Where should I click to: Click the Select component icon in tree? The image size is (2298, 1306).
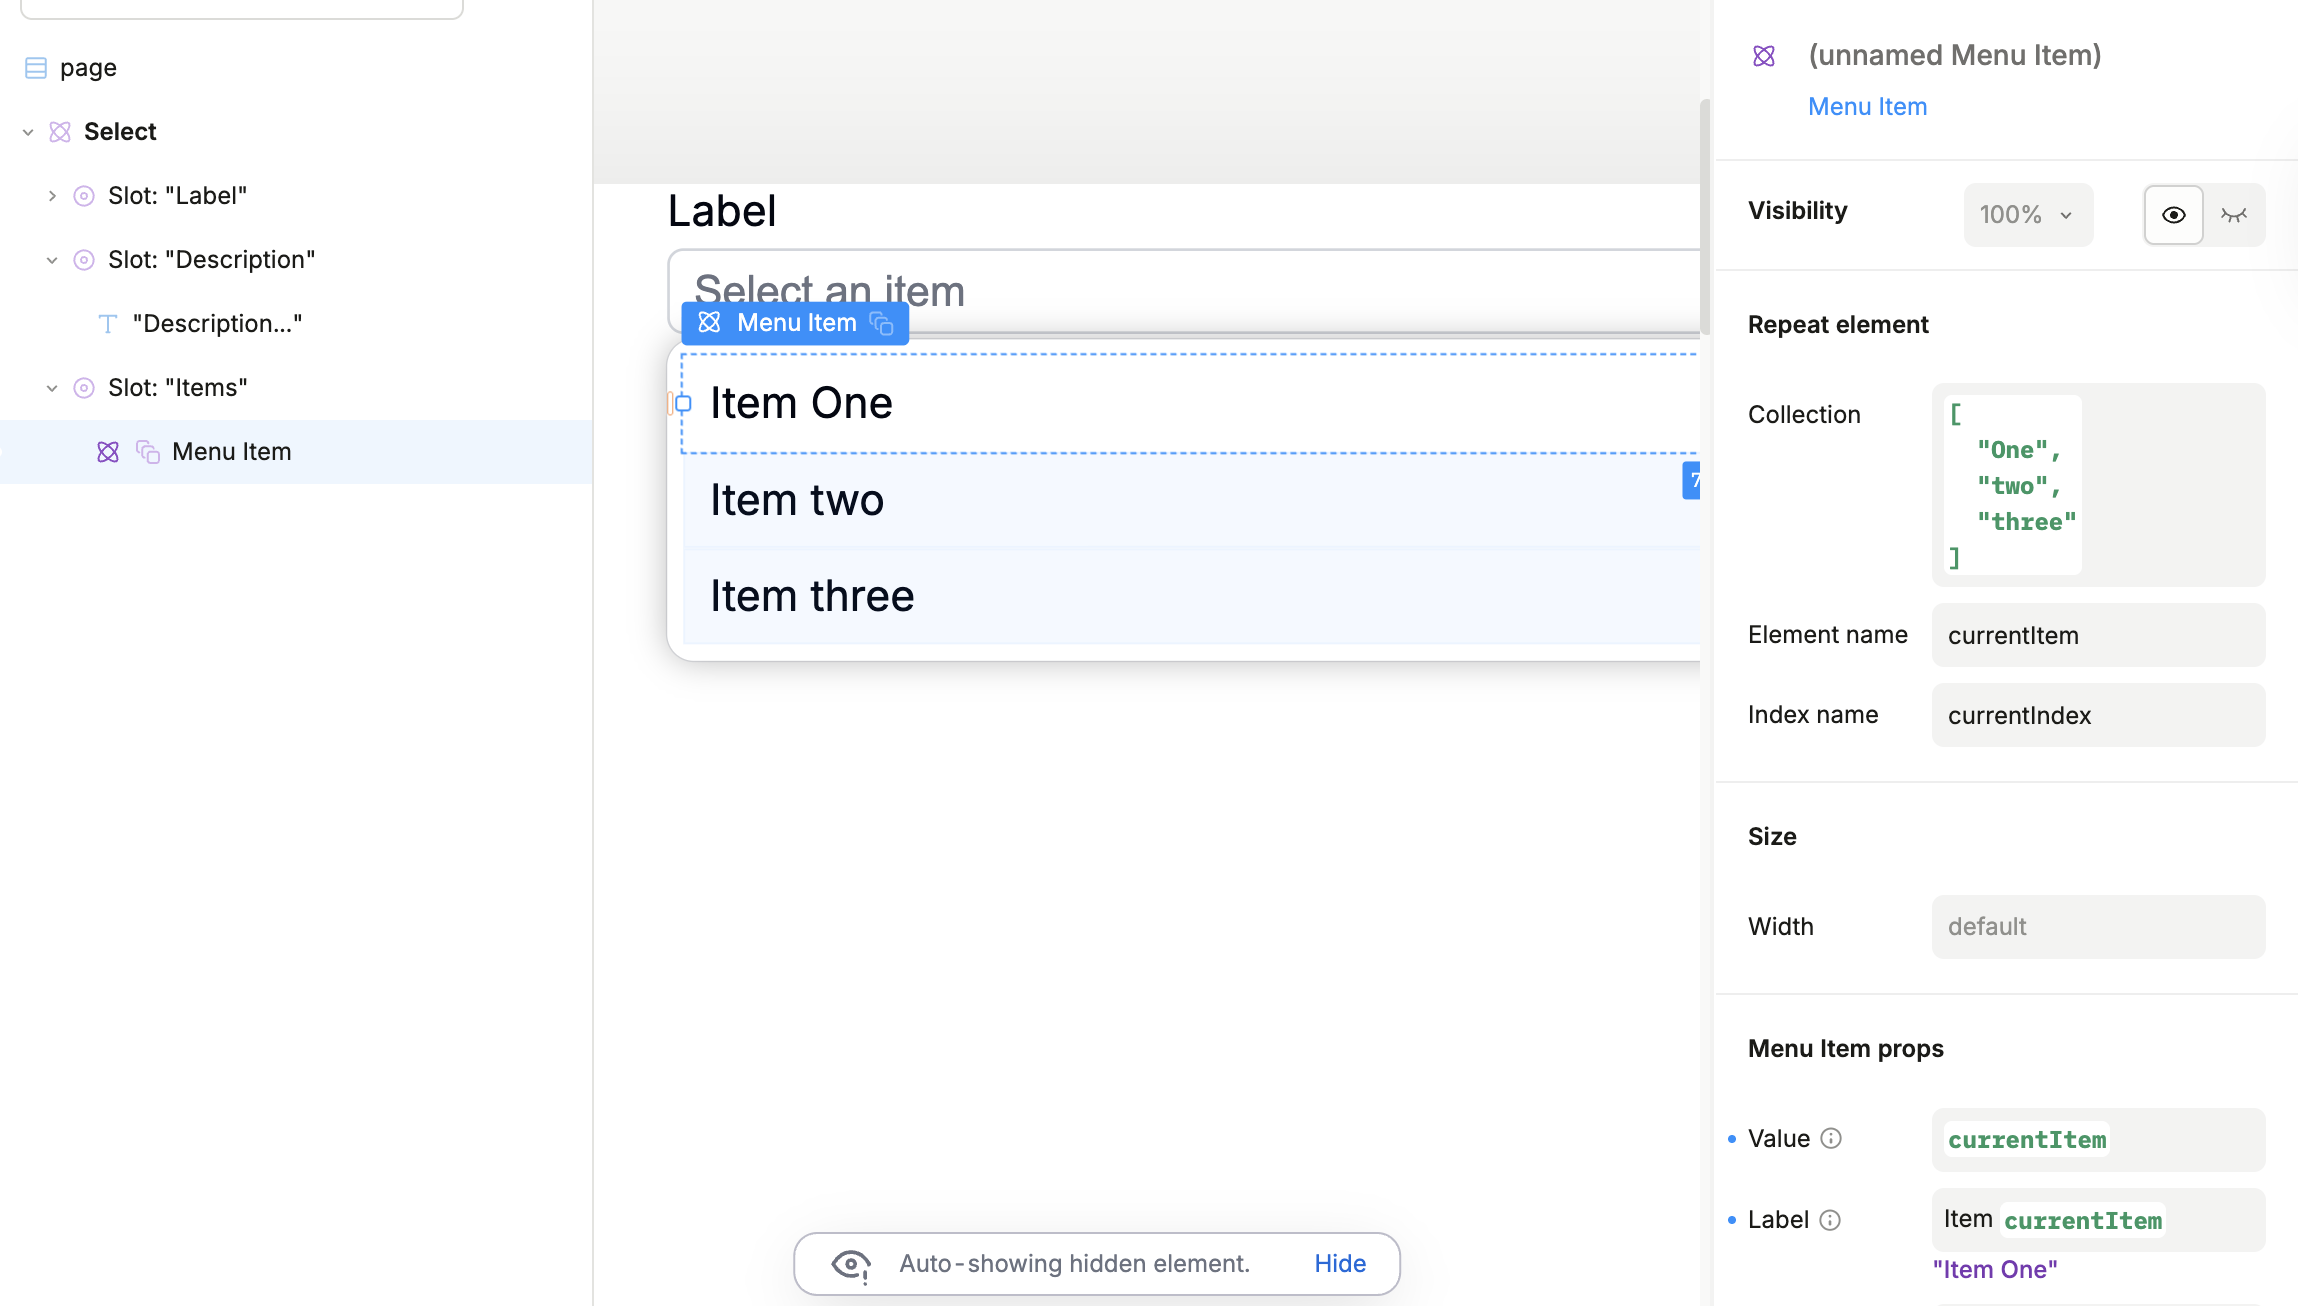pos(60,132)
